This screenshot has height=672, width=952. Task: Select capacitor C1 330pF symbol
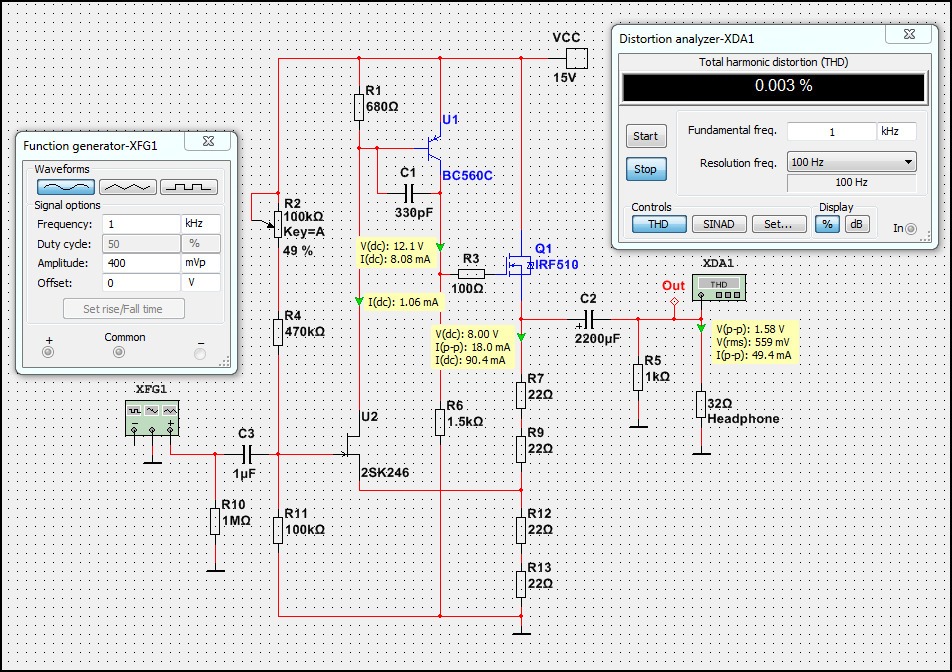point(409,194)
